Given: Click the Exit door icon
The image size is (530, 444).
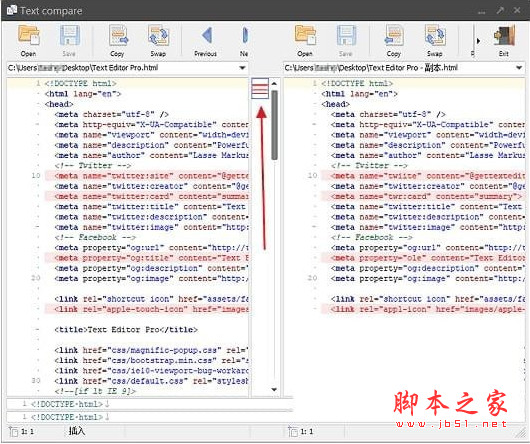Looking at the screenshot, I should (x=504, y=35).
